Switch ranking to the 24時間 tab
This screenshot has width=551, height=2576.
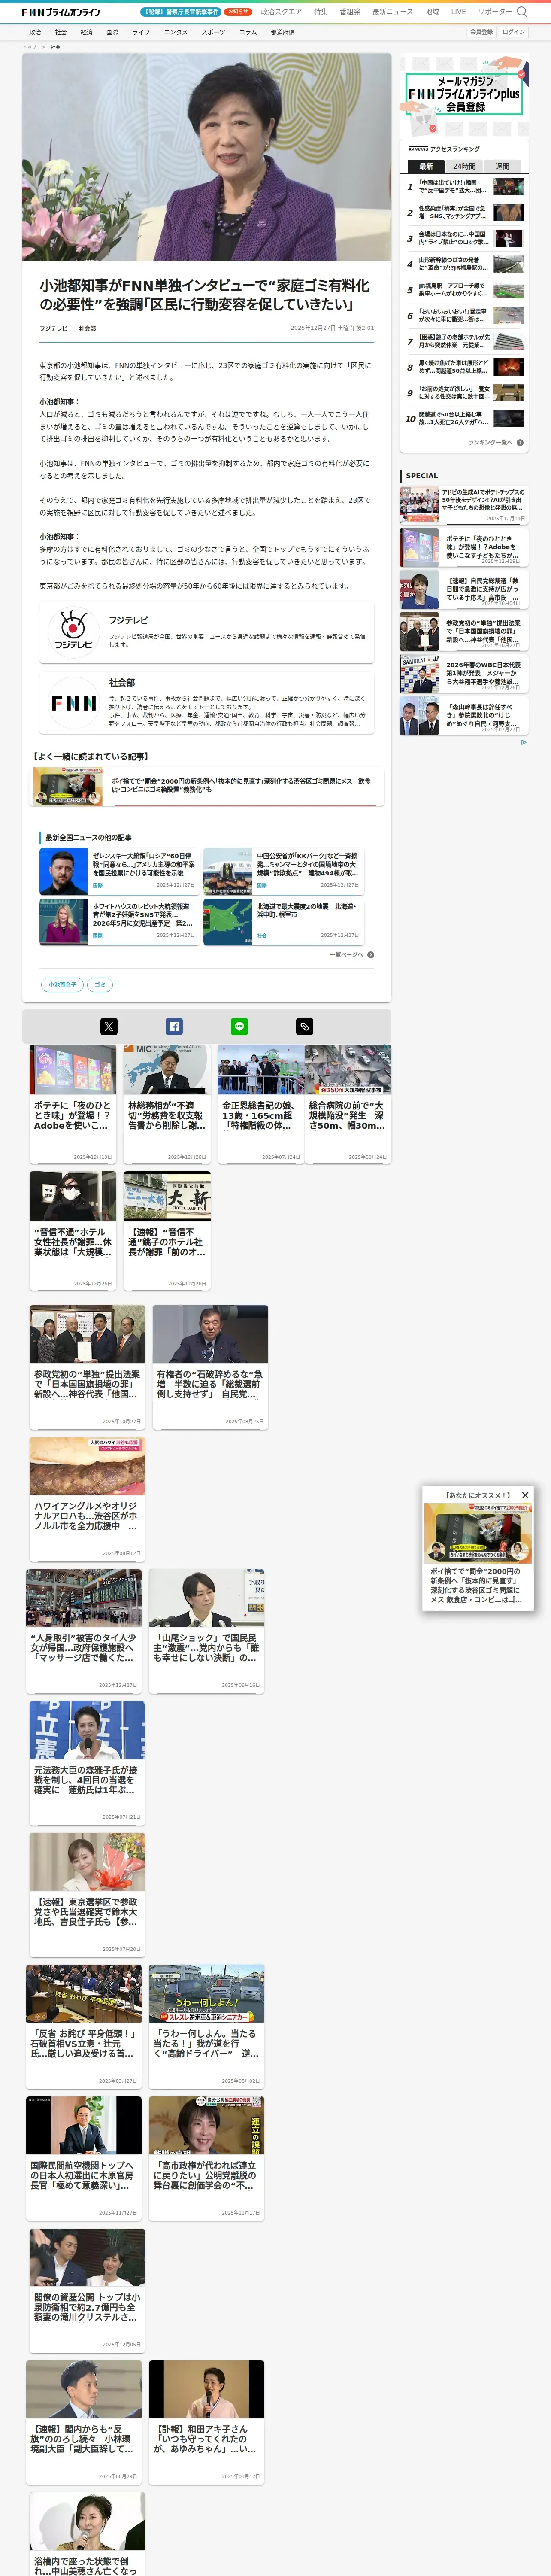pyautogui.click(x=464, y=166)
